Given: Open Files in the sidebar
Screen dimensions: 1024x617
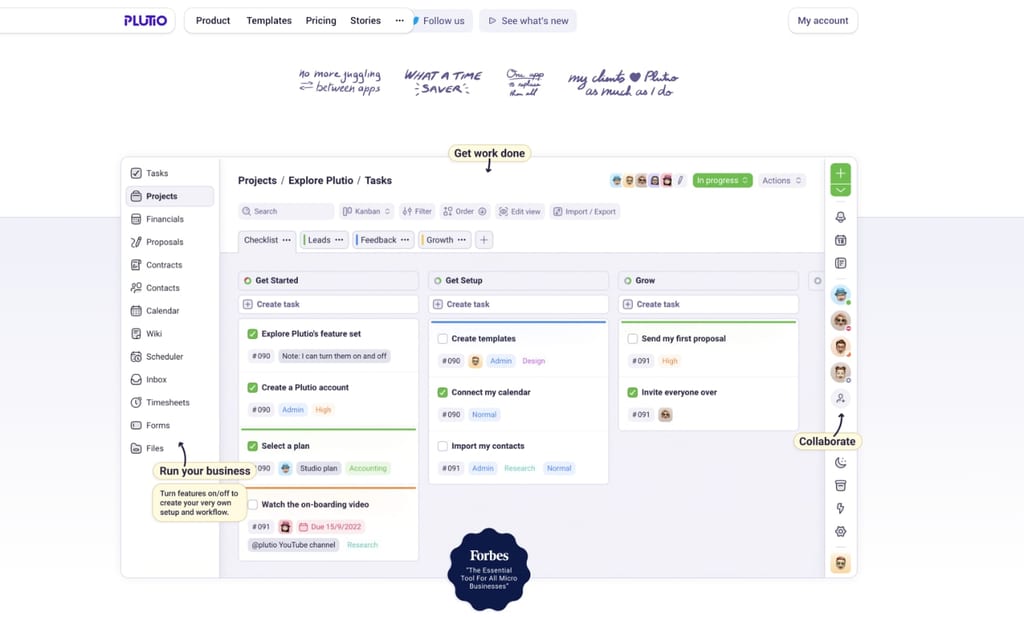Looking at the screenshot, I should click(147, 449).
